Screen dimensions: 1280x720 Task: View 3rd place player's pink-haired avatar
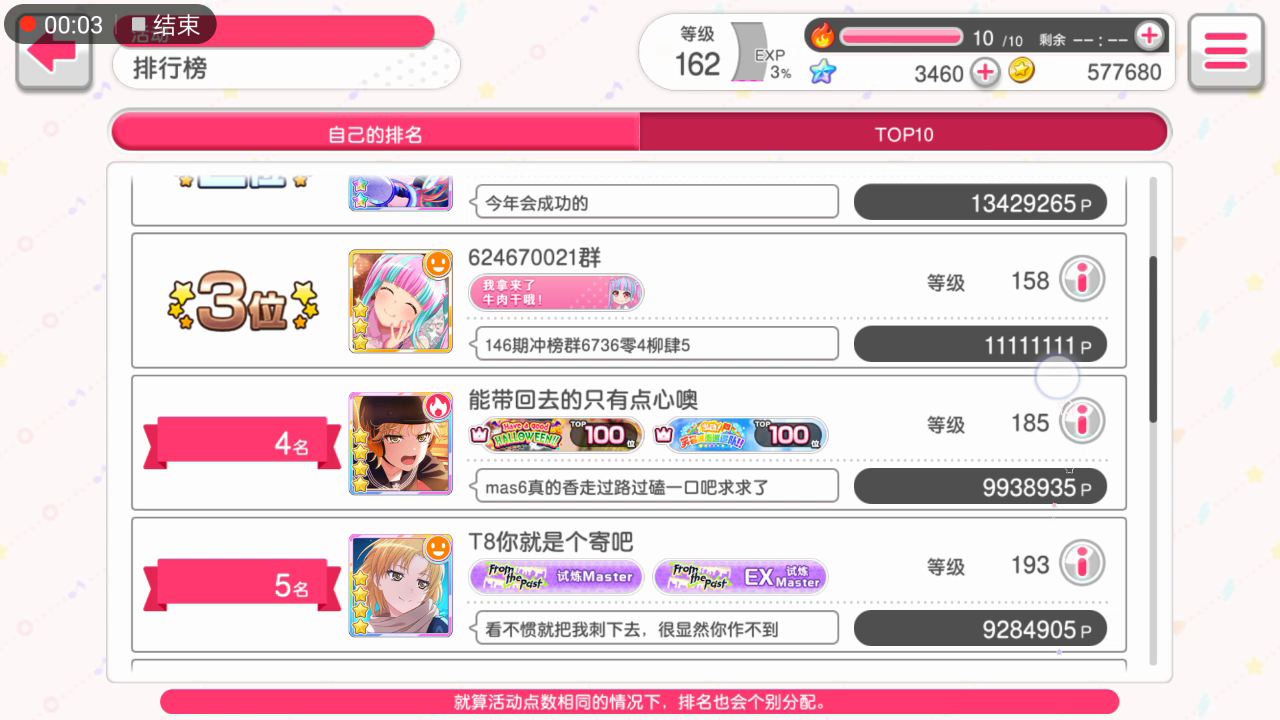400,301
